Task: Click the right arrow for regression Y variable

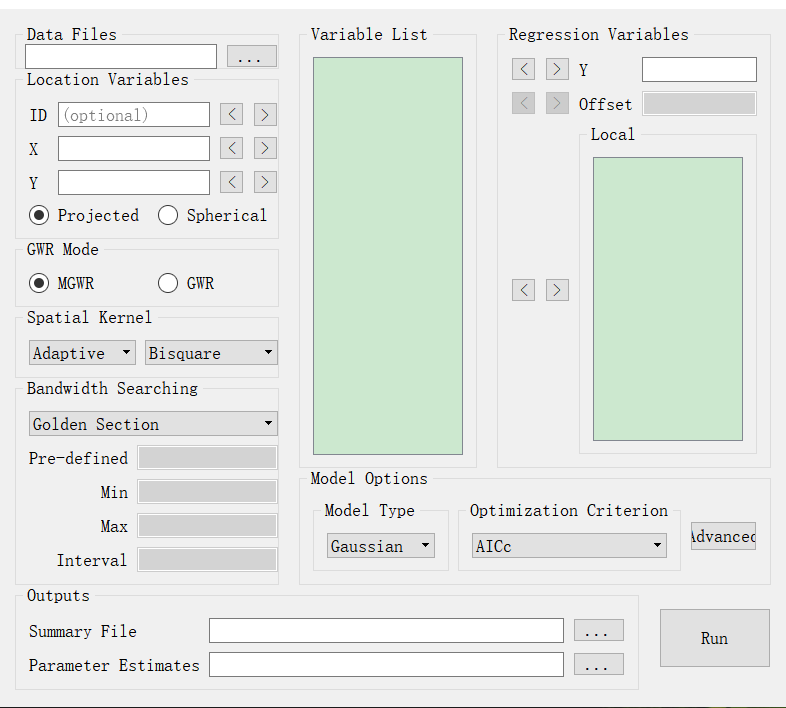Action: click(557, 69)
